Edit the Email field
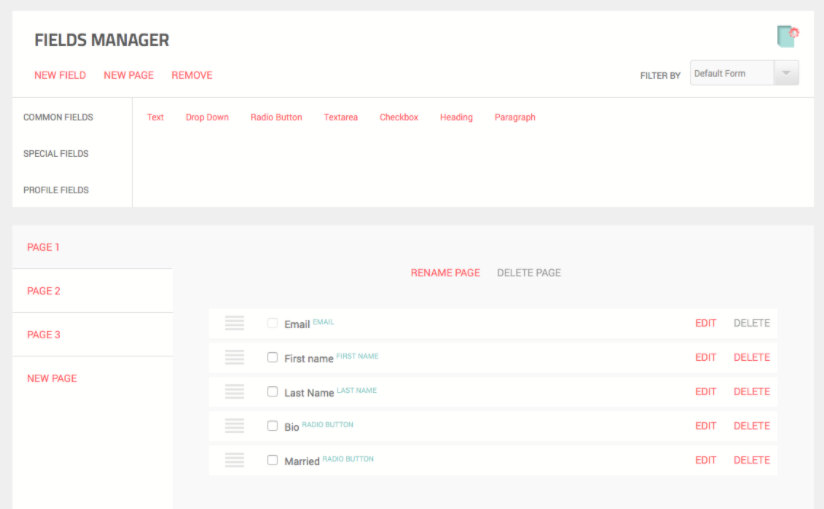 click(x=705, y=323)
